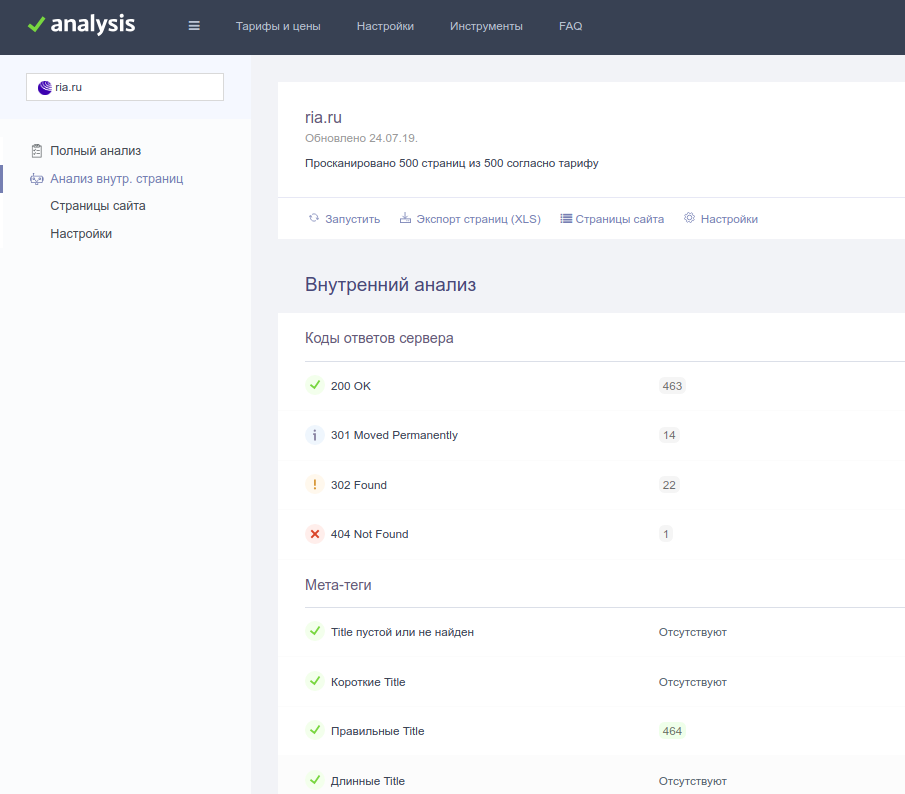The image size is (905, 794).
Task: Open the 22 count badge
Action: pyautogui.click(x=669, y=485)
